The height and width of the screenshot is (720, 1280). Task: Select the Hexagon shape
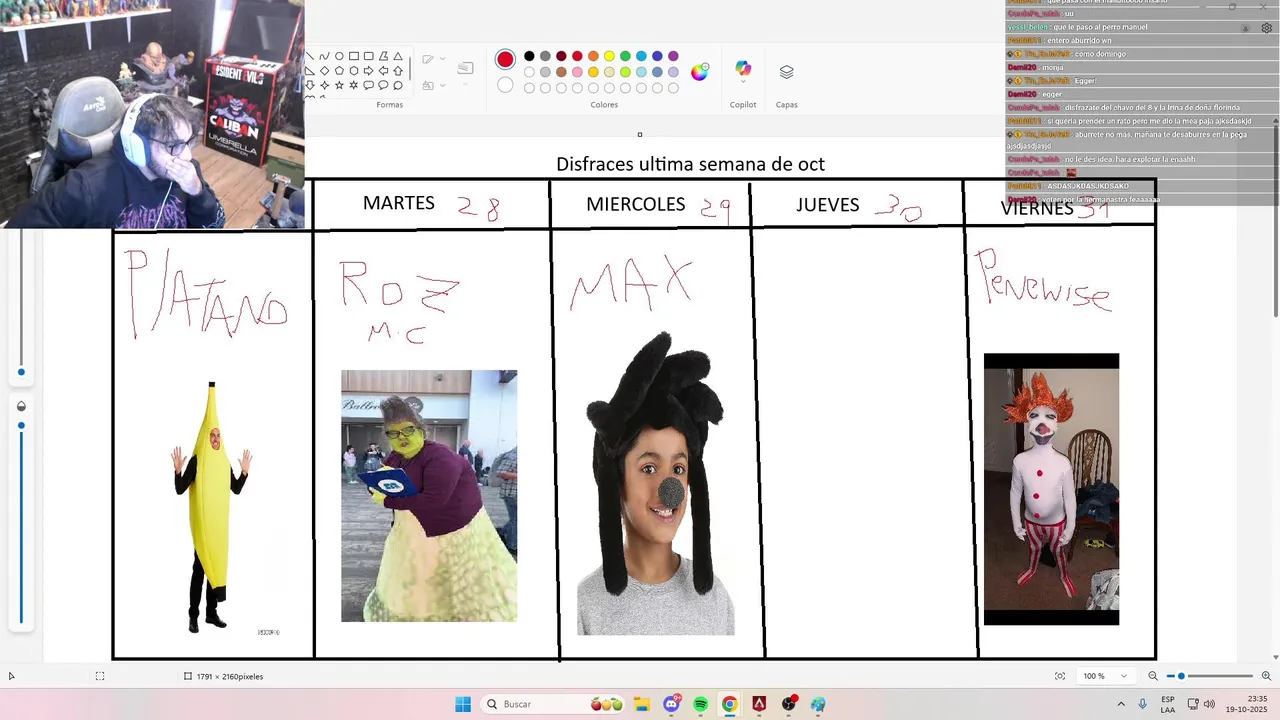tap(354, 71)
